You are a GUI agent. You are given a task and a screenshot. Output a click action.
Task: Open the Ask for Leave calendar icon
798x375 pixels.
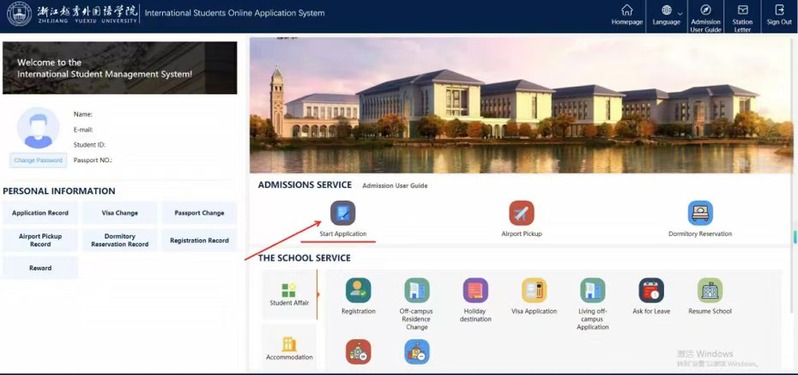pyautogui.click(x=651, y=291)
